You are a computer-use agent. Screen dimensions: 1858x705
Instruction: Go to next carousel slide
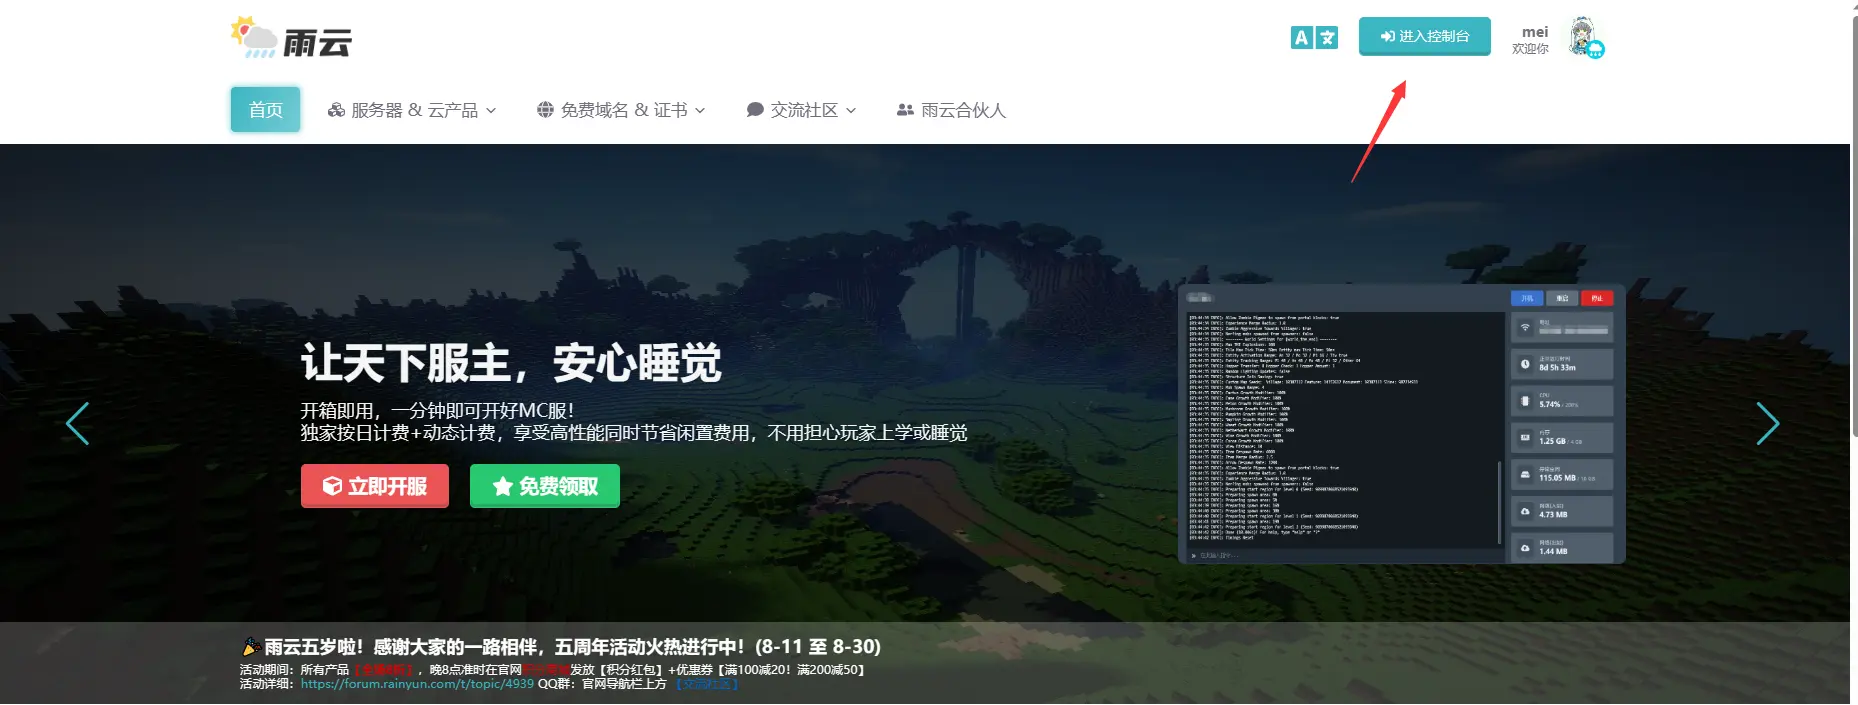pos(1768,424)
